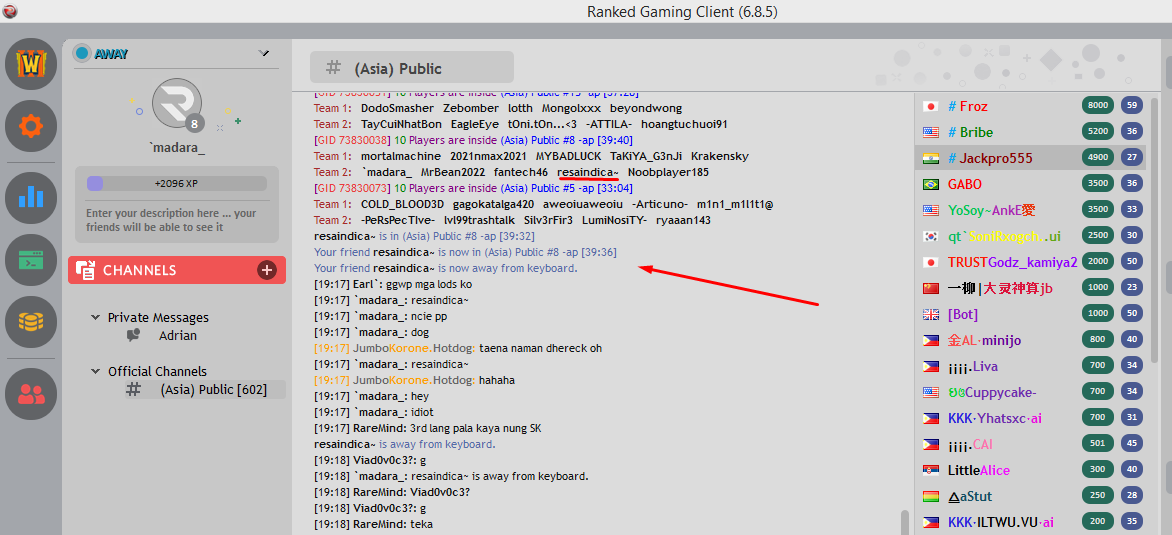The image size is (1172, 535).
Task: Click the hash icon beside (Asia) Public [602]
Action: coord(134,389)
